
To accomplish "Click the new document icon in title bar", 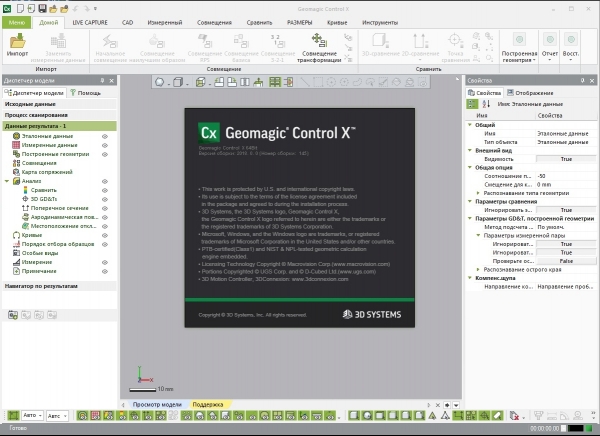I will tap(21, 8).
